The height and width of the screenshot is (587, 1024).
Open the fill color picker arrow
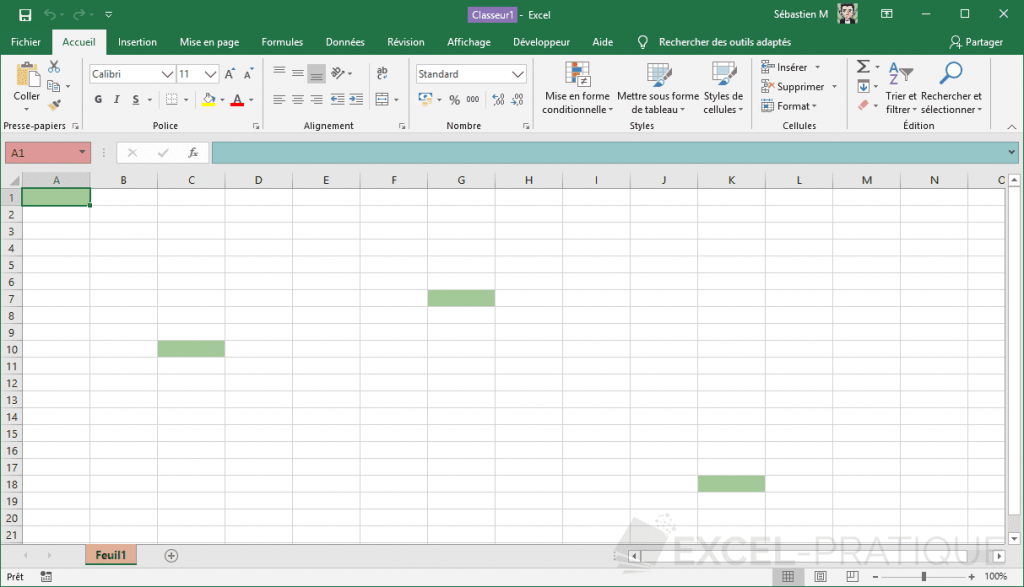pos(222,101)
